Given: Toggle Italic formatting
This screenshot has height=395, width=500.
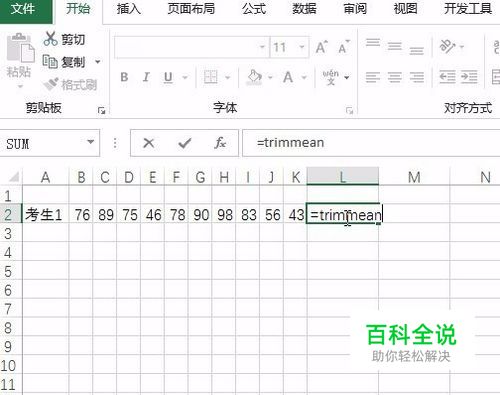Looking at the screenshot, I should click(146, 77).
